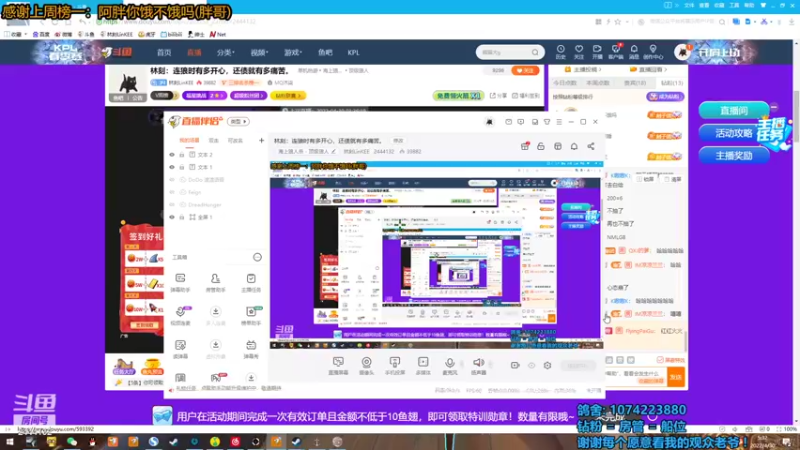Add 手机投屏 phone casting source
Screen dimensions: 800x450
click(395, 366)
